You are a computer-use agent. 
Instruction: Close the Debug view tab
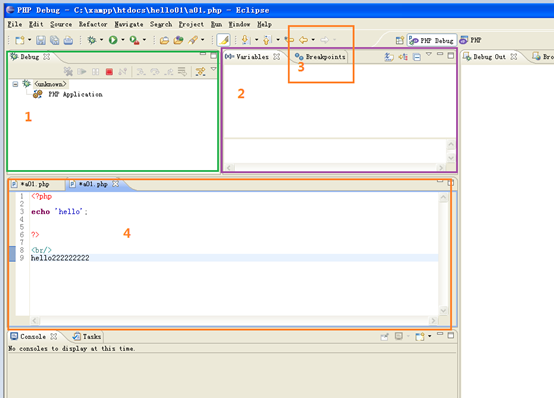tap(47, 57)
